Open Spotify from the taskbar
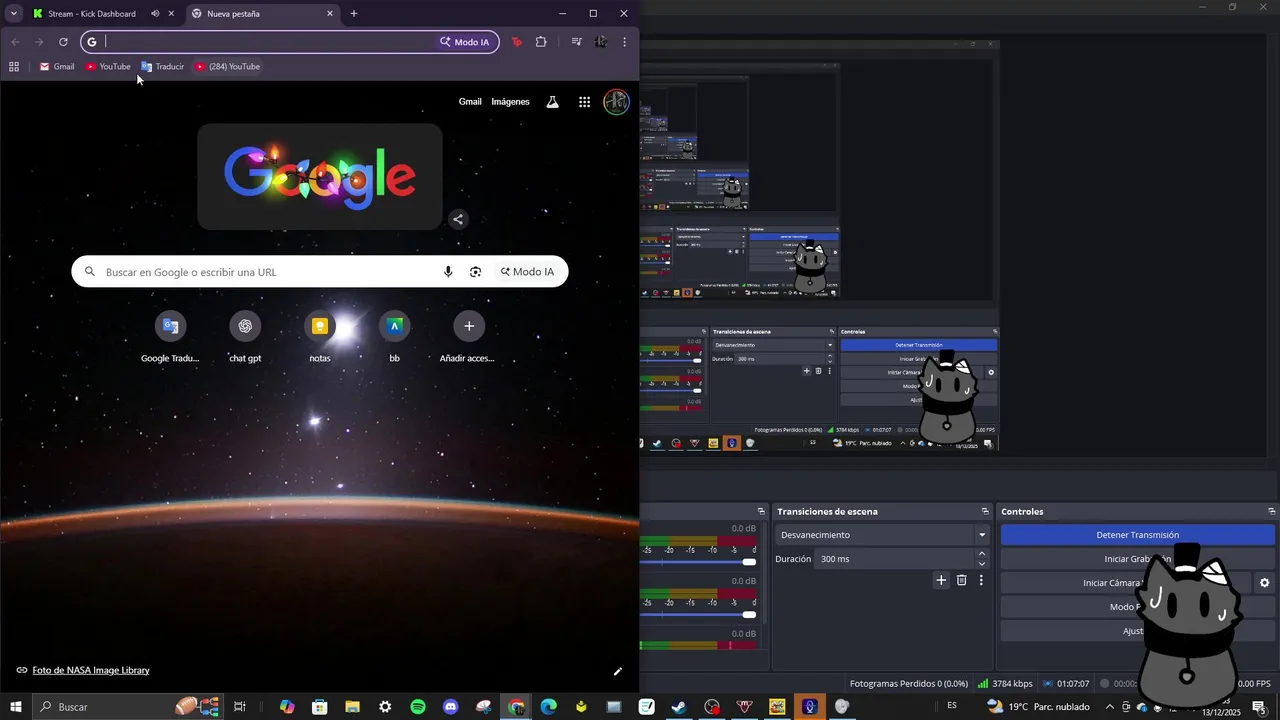 tap(418, 707)
